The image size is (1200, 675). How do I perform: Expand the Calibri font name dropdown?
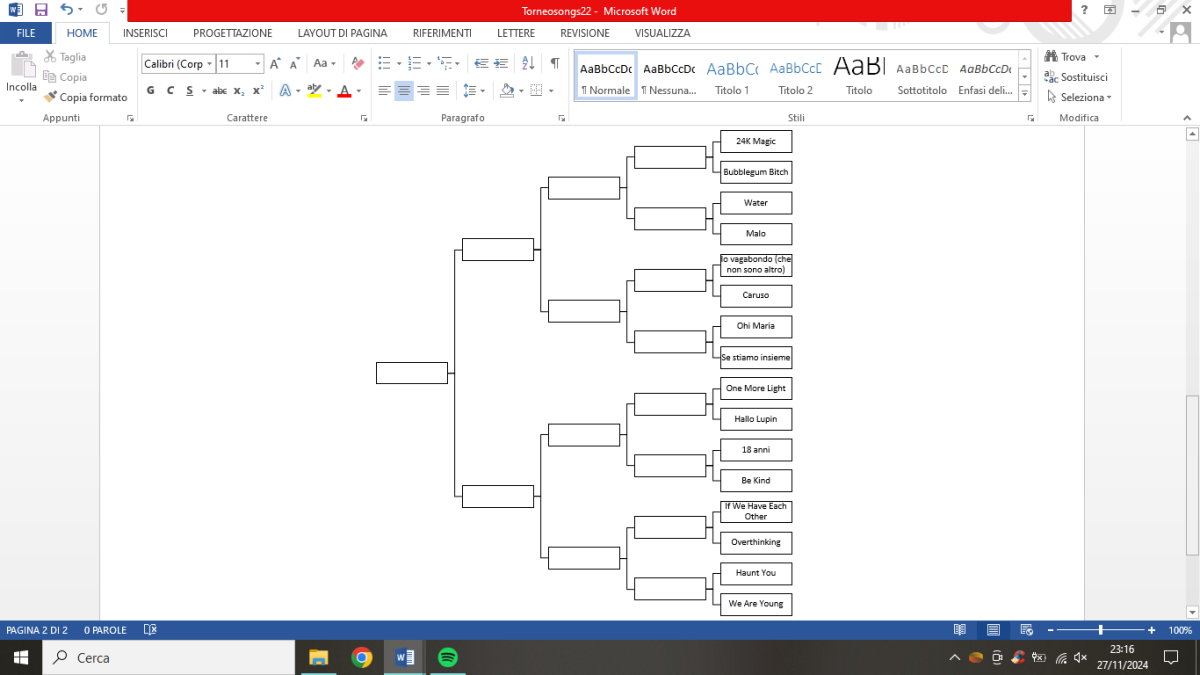point(209,63)
